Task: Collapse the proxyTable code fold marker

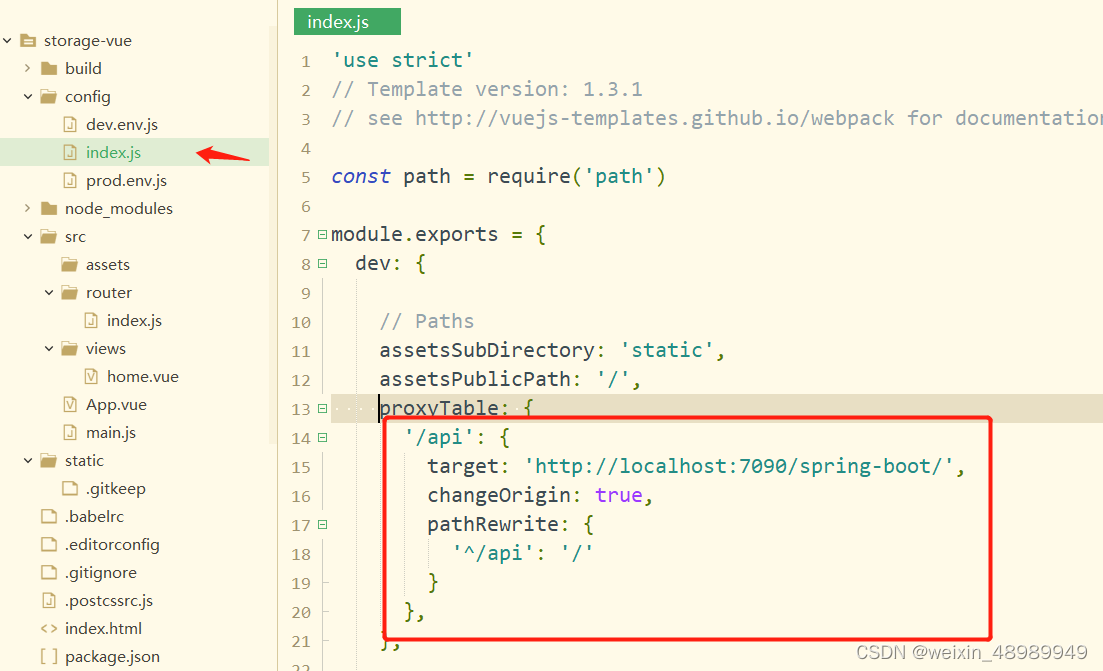Action: [x=320, y=408]
